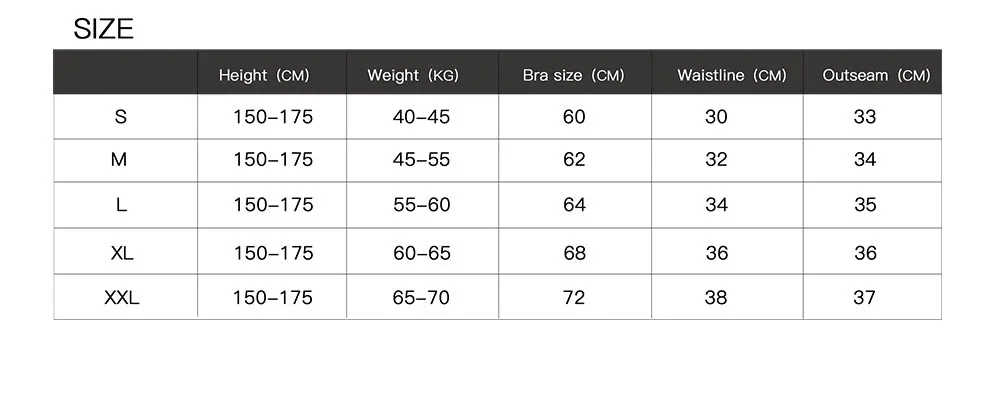Select the Weight (KG) column header

tap(412, 76)
